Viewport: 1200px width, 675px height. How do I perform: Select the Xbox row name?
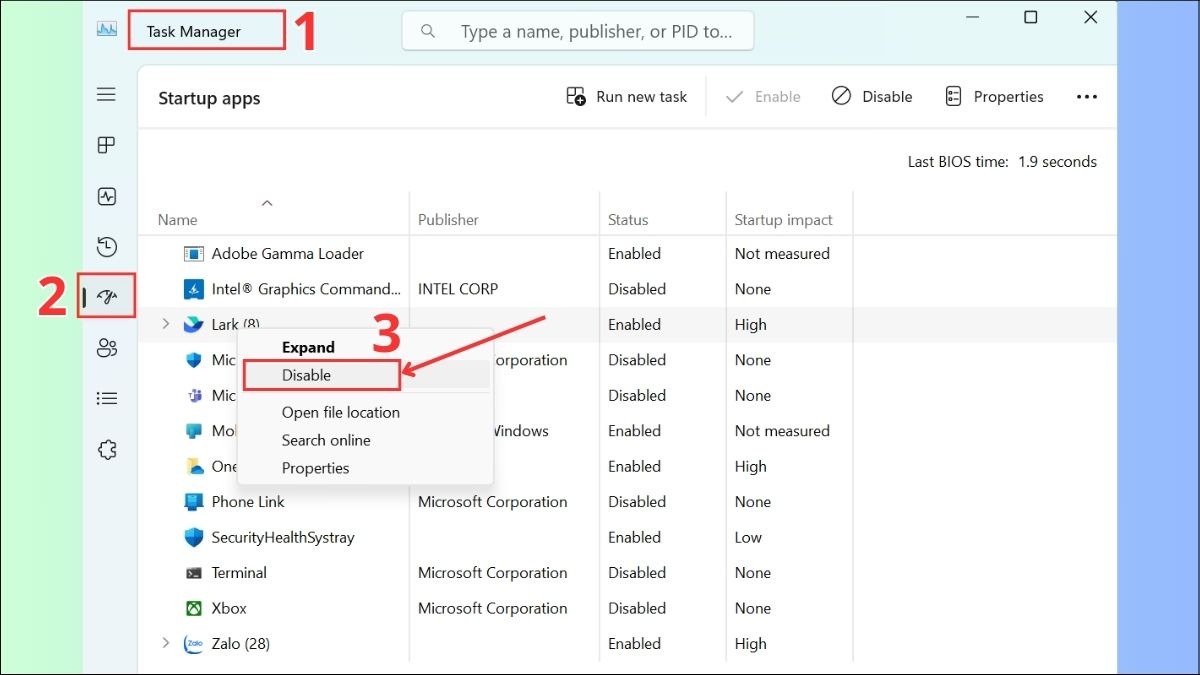(x=229, y=608)
